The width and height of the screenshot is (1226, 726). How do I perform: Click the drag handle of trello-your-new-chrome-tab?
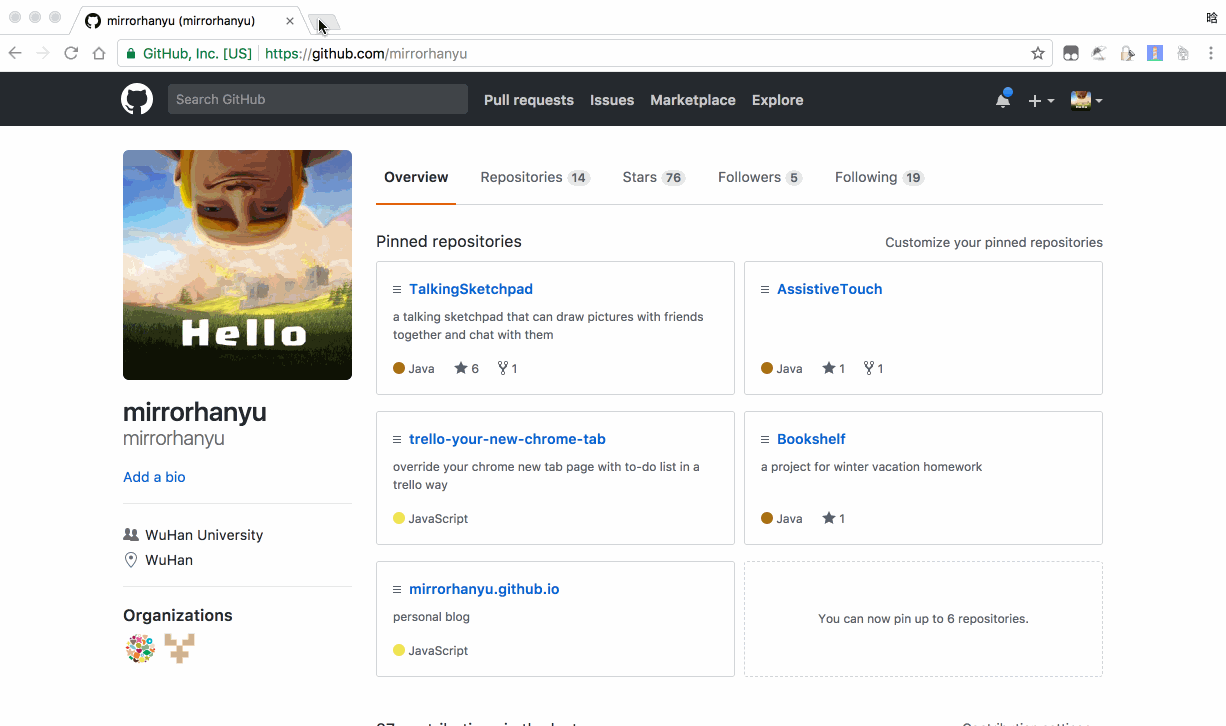[397, 439]
